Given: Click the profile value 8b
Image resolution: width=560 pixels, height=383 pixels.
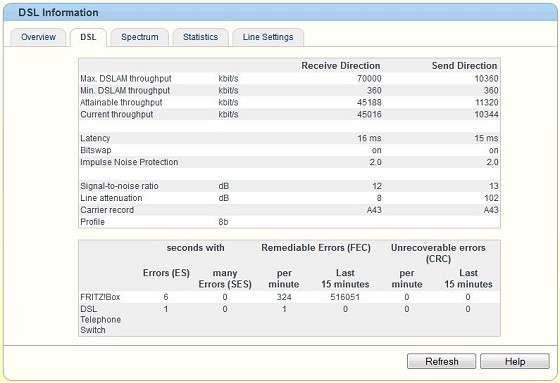Looking at the screenshot, I should pos(223,222).
